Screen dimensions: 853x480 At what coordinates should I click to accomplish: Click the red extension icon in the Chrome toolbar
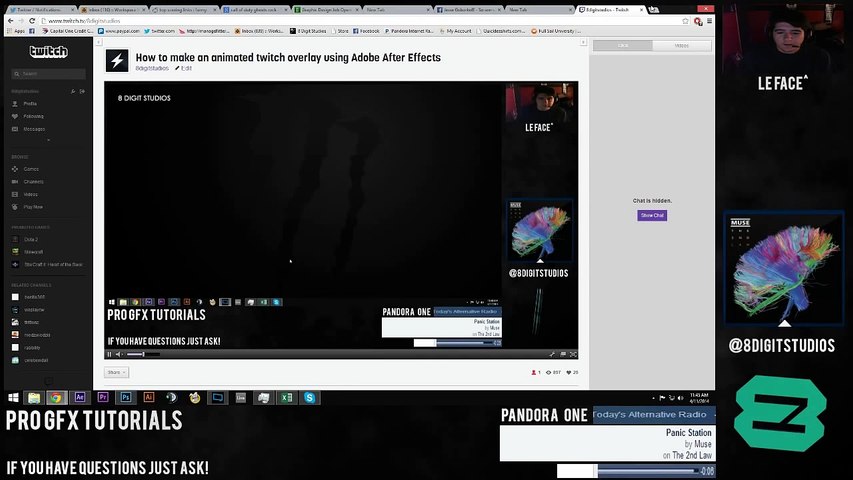click(x=698, y=21)
